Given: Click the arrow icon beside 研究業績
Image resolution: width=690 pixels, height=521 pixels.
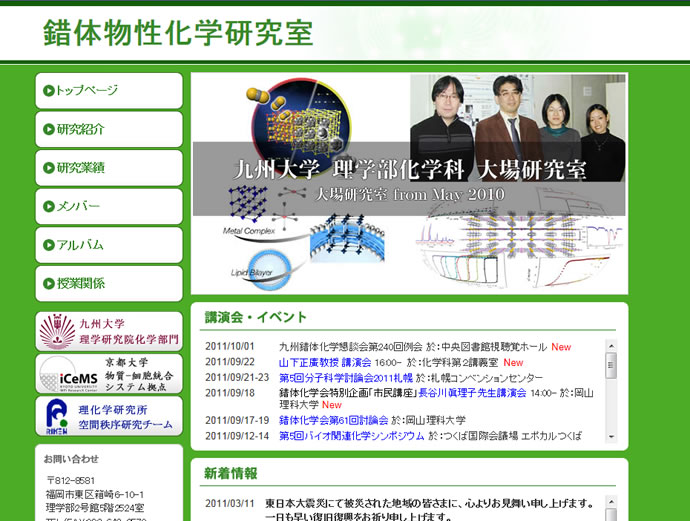Looking at the screenshot, I should tap(48, 168).
